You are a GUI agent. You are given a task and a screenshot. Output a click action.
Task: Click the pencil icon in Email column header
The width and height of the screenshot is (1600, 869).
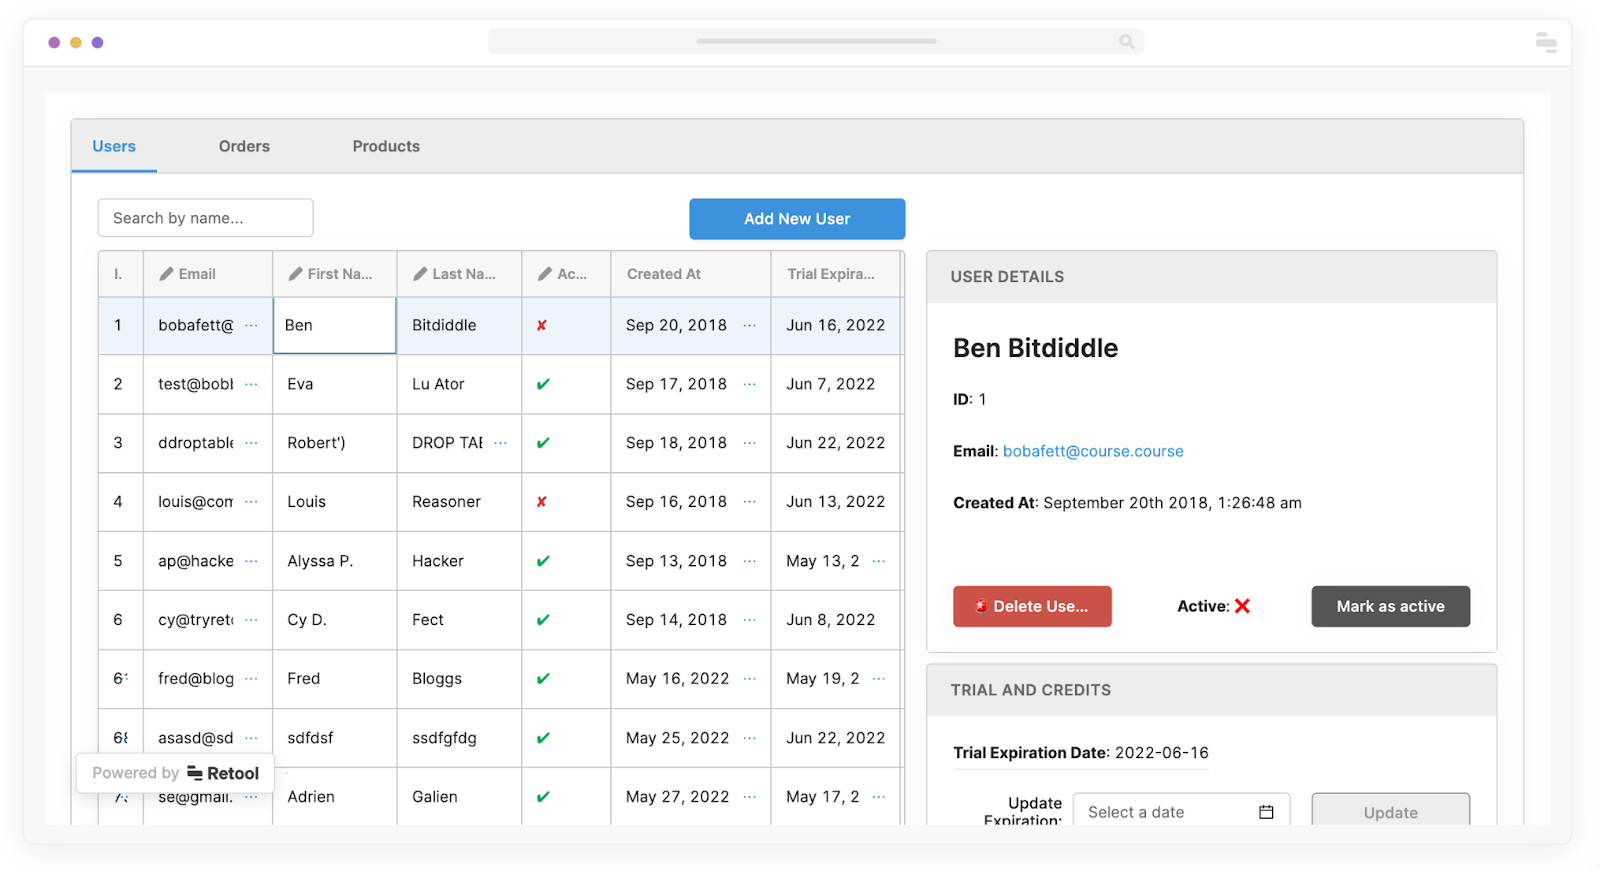[x=166, y=274]
